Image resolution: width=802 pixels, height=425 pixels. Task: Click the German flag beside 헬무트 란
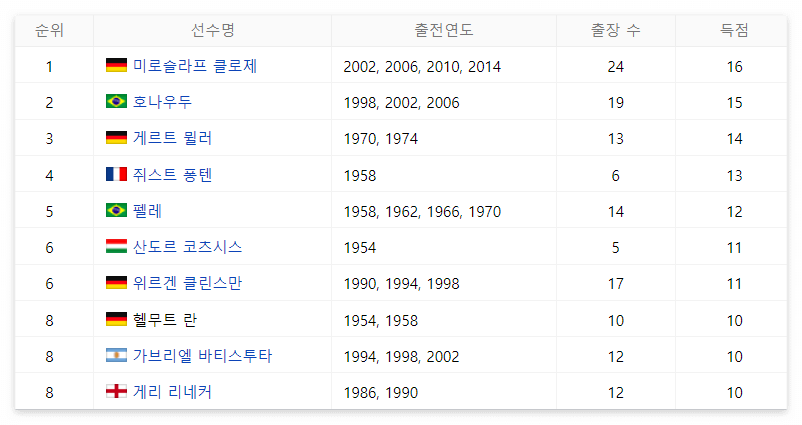(116, 319)
